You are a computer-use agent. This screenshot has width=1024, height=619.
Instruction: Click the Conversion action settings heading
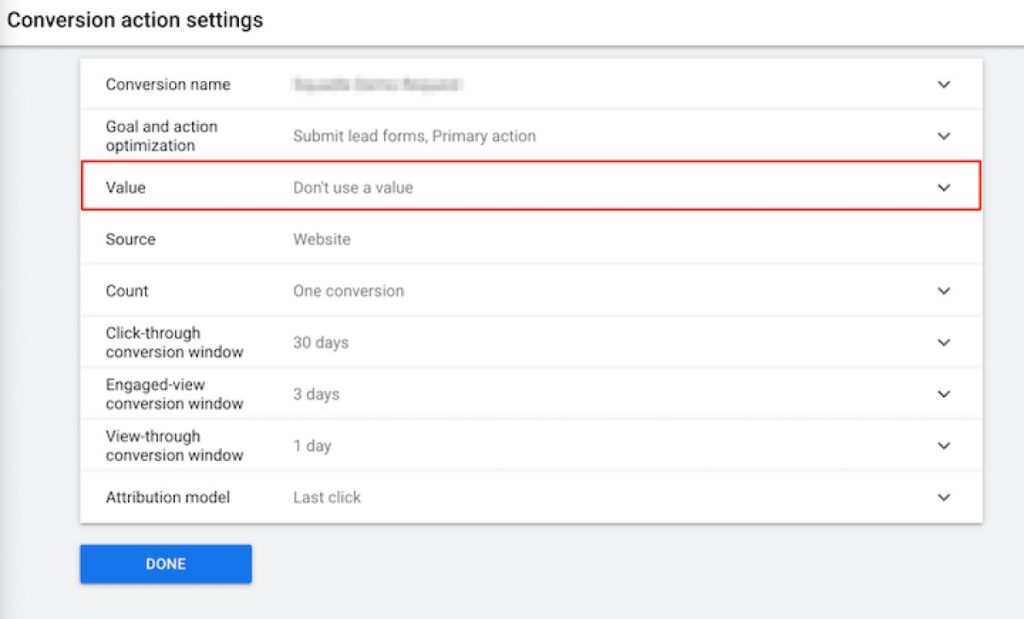click(x=135, y=20)
